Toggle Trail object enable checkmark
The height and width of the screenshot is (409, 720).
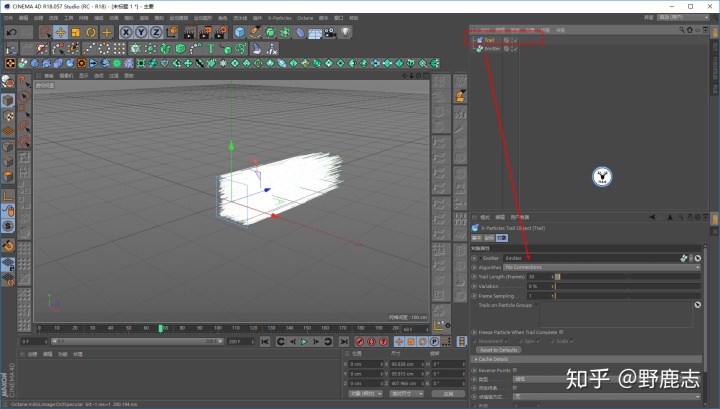pos(515,40)
